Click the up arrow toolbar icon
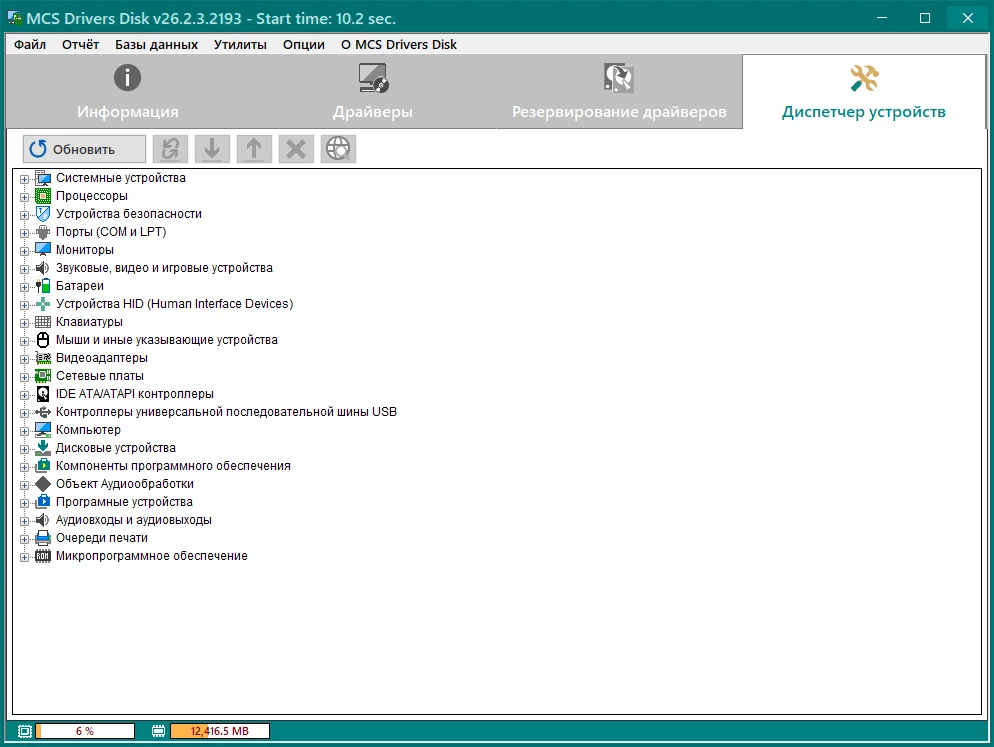Image resolution: width=994 pixels, height=747 pixels. click(254, 149)
